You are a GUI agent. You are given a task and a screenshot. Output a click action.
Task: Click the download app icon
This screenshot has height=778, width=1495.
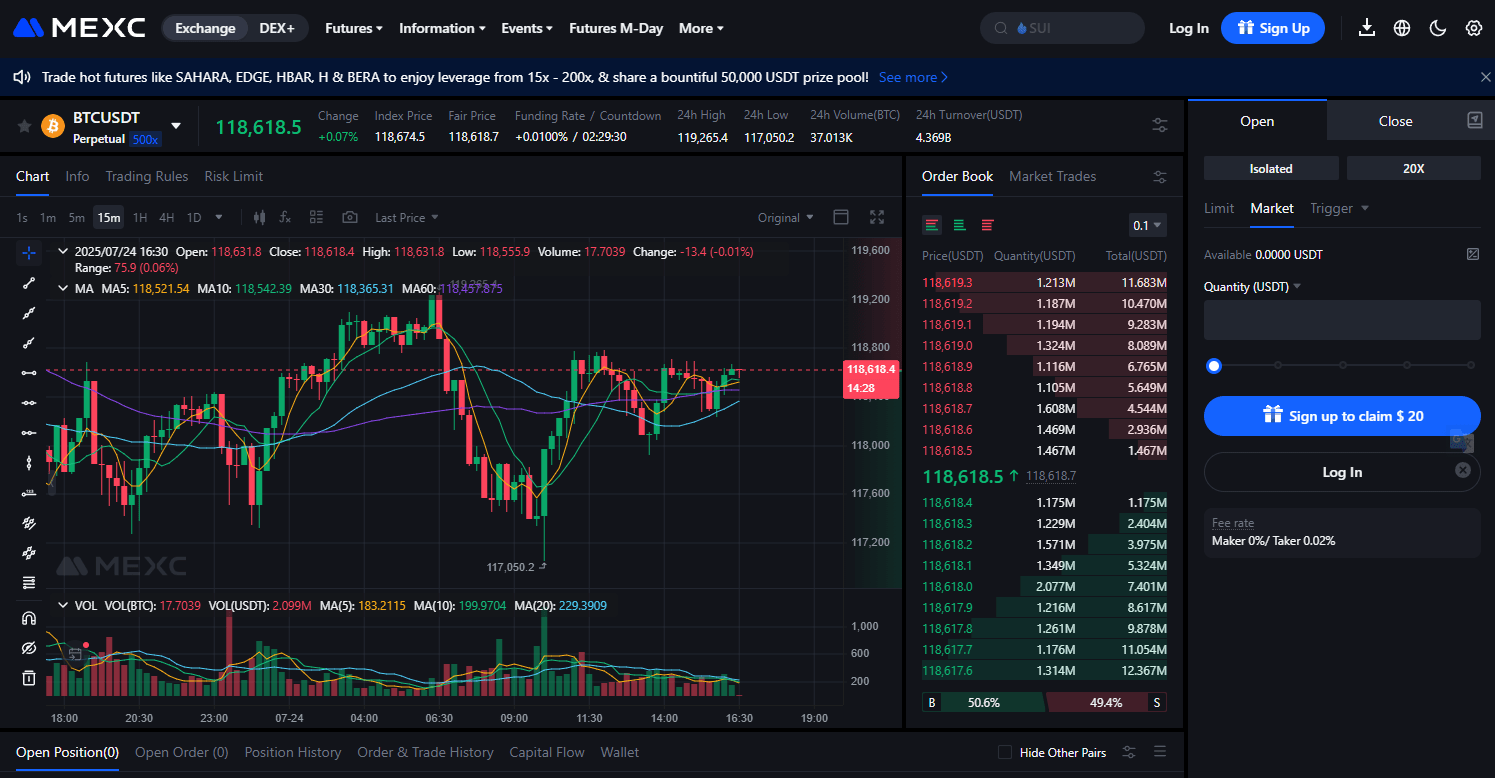[x=1367, y=28]
